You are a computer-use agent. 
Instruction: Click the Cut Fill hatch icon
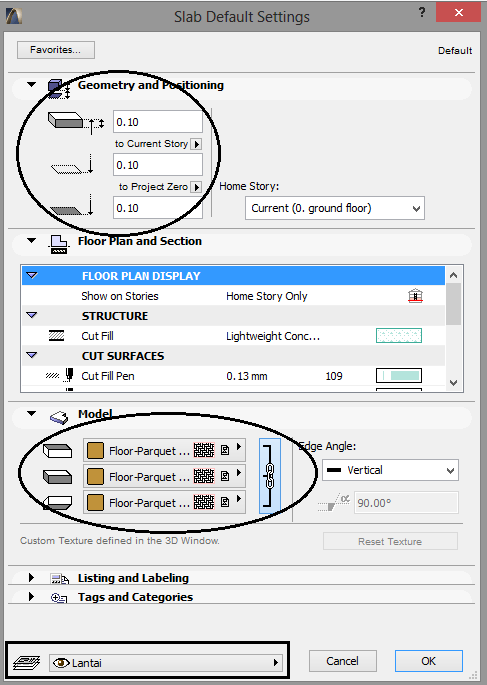tap(56, 336)
